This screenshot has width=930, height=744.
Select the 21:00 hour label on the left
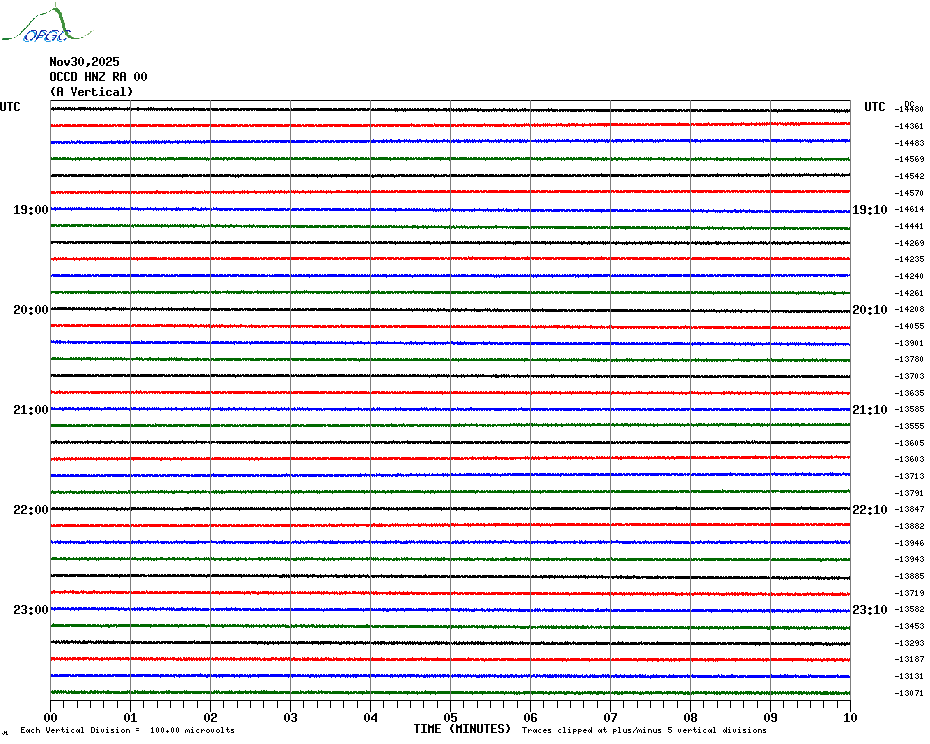point(30,410)
